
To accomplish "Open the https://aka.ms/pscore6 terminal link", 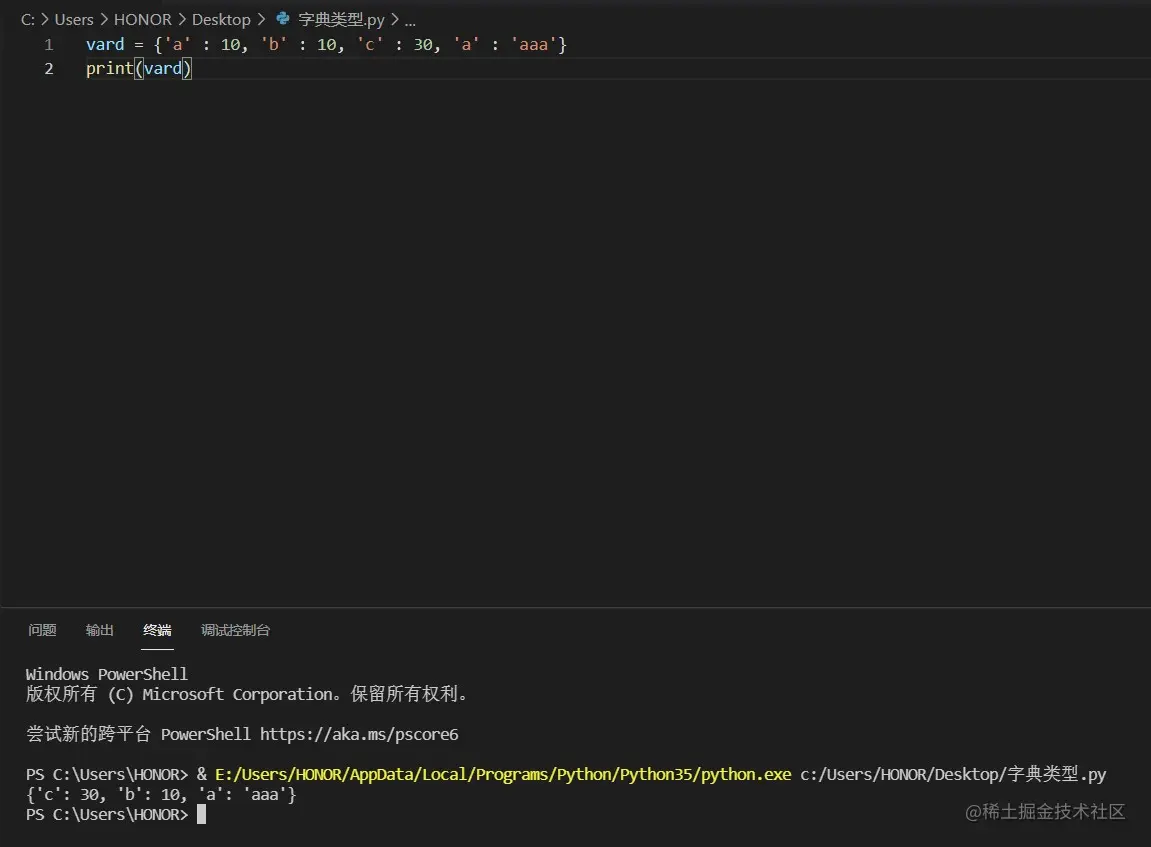I will [359, 734].
